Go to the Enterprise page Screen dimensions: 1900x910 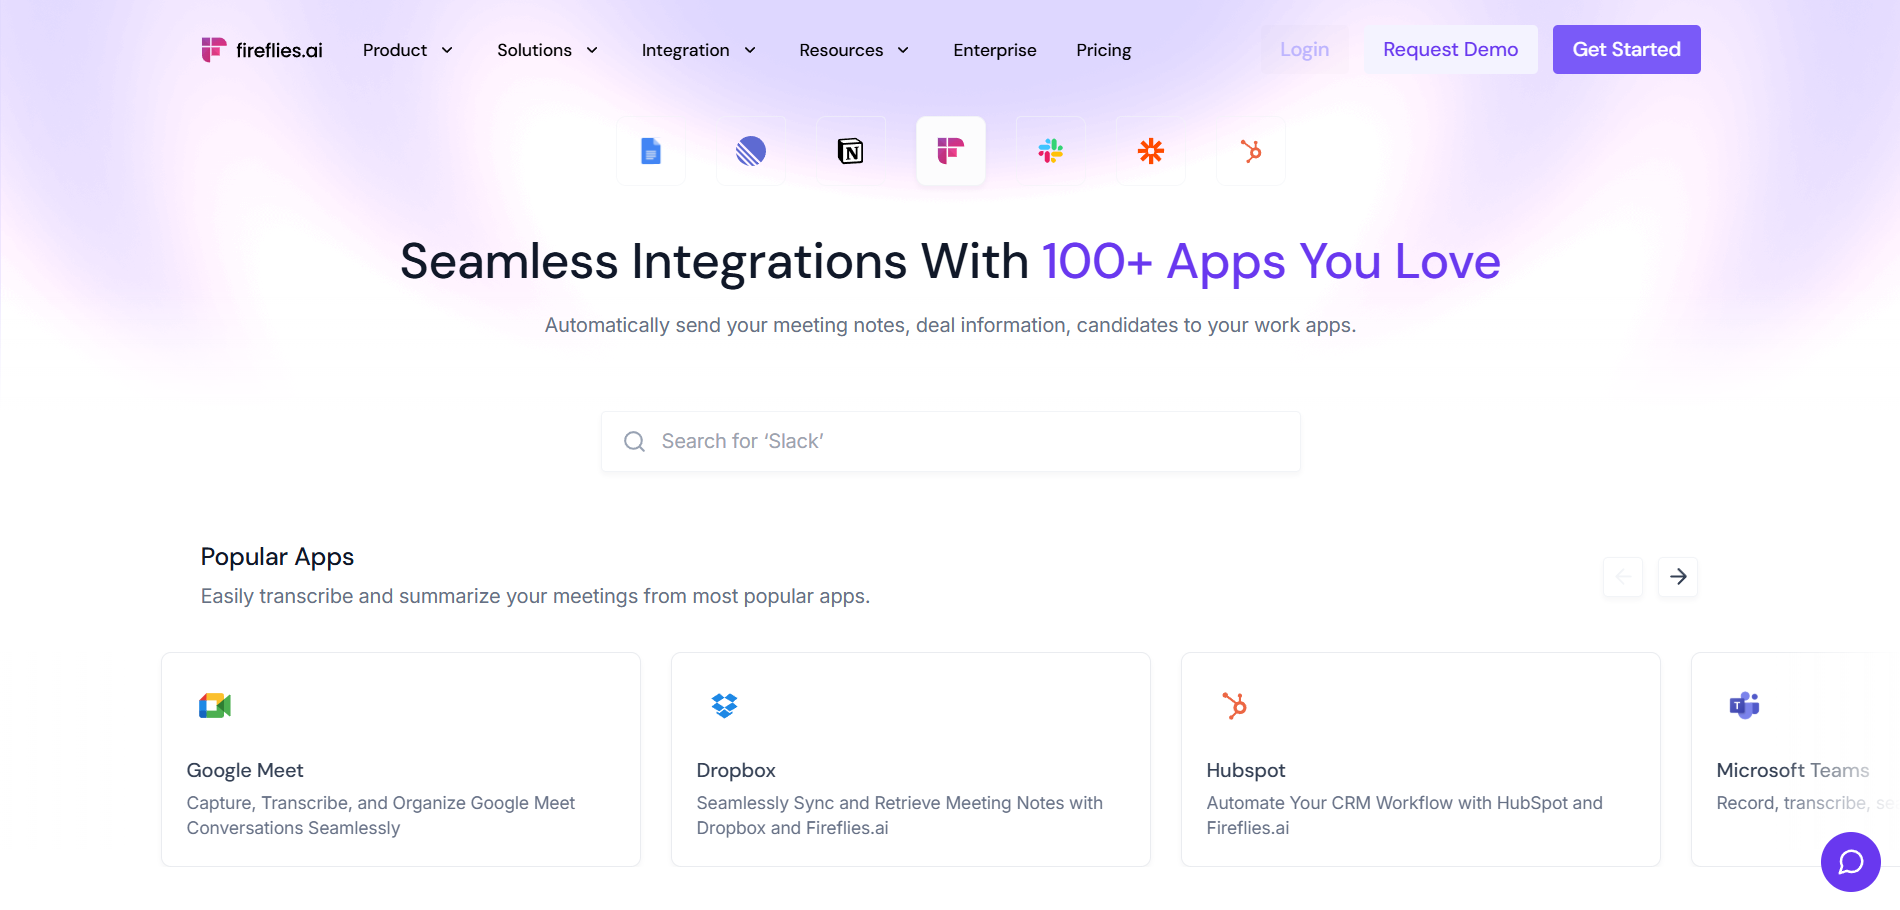995,50
